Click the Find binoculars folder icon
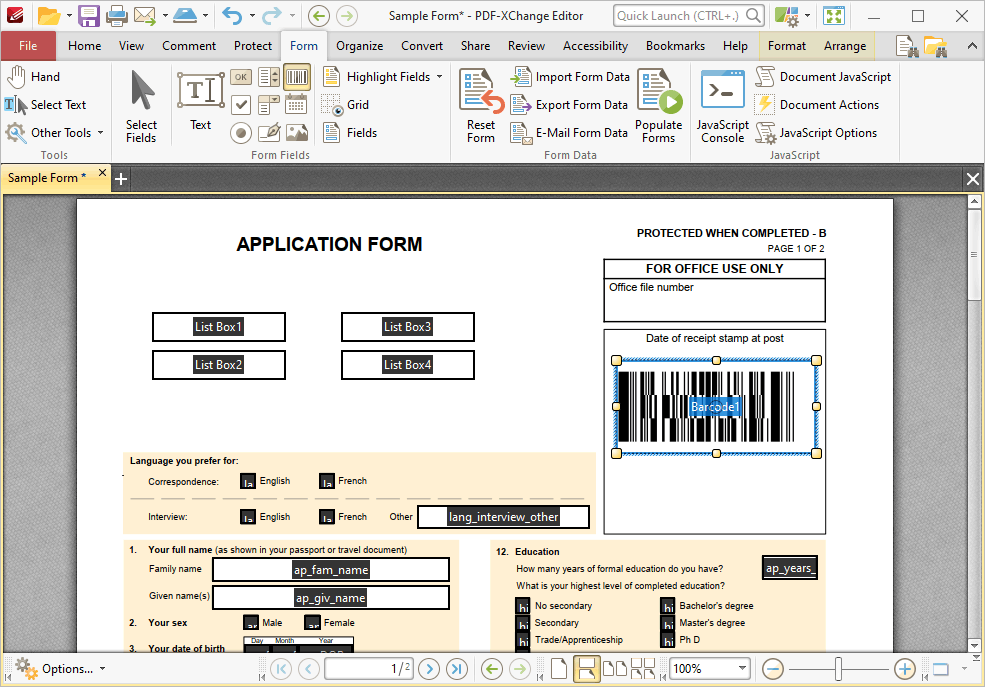This screenshot has height=687, width=985. pos(935,46)
